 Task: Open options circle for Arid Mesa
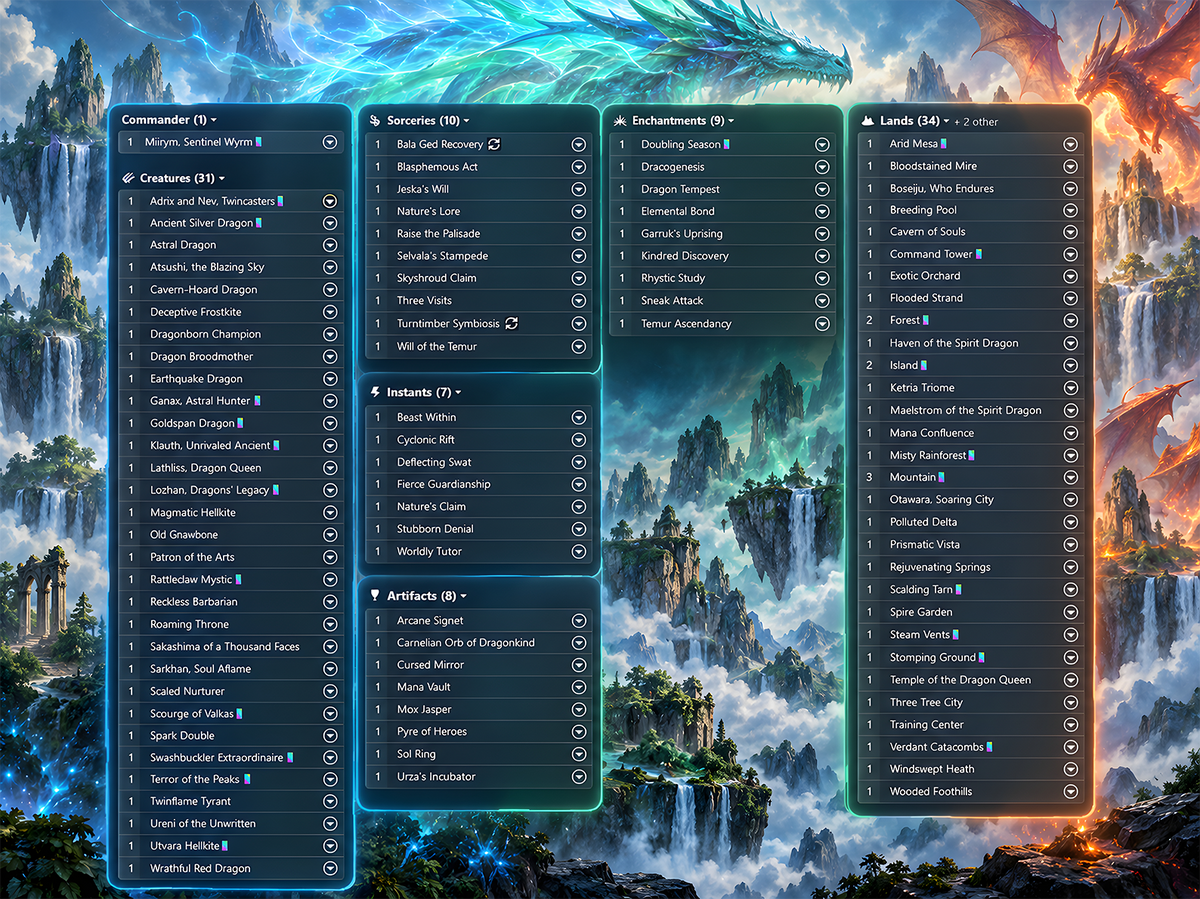tap(1070, 144)
